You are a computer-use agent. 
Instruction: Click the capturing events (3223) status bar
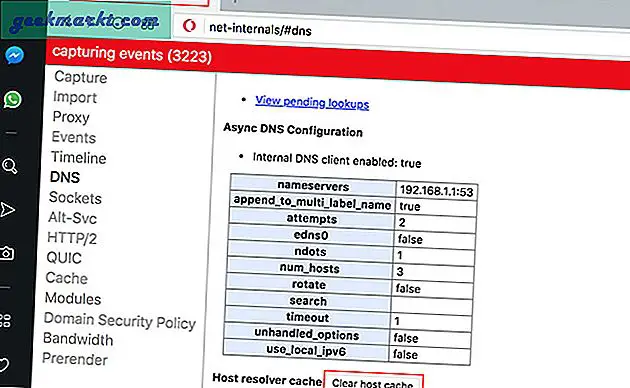[338, 64]
